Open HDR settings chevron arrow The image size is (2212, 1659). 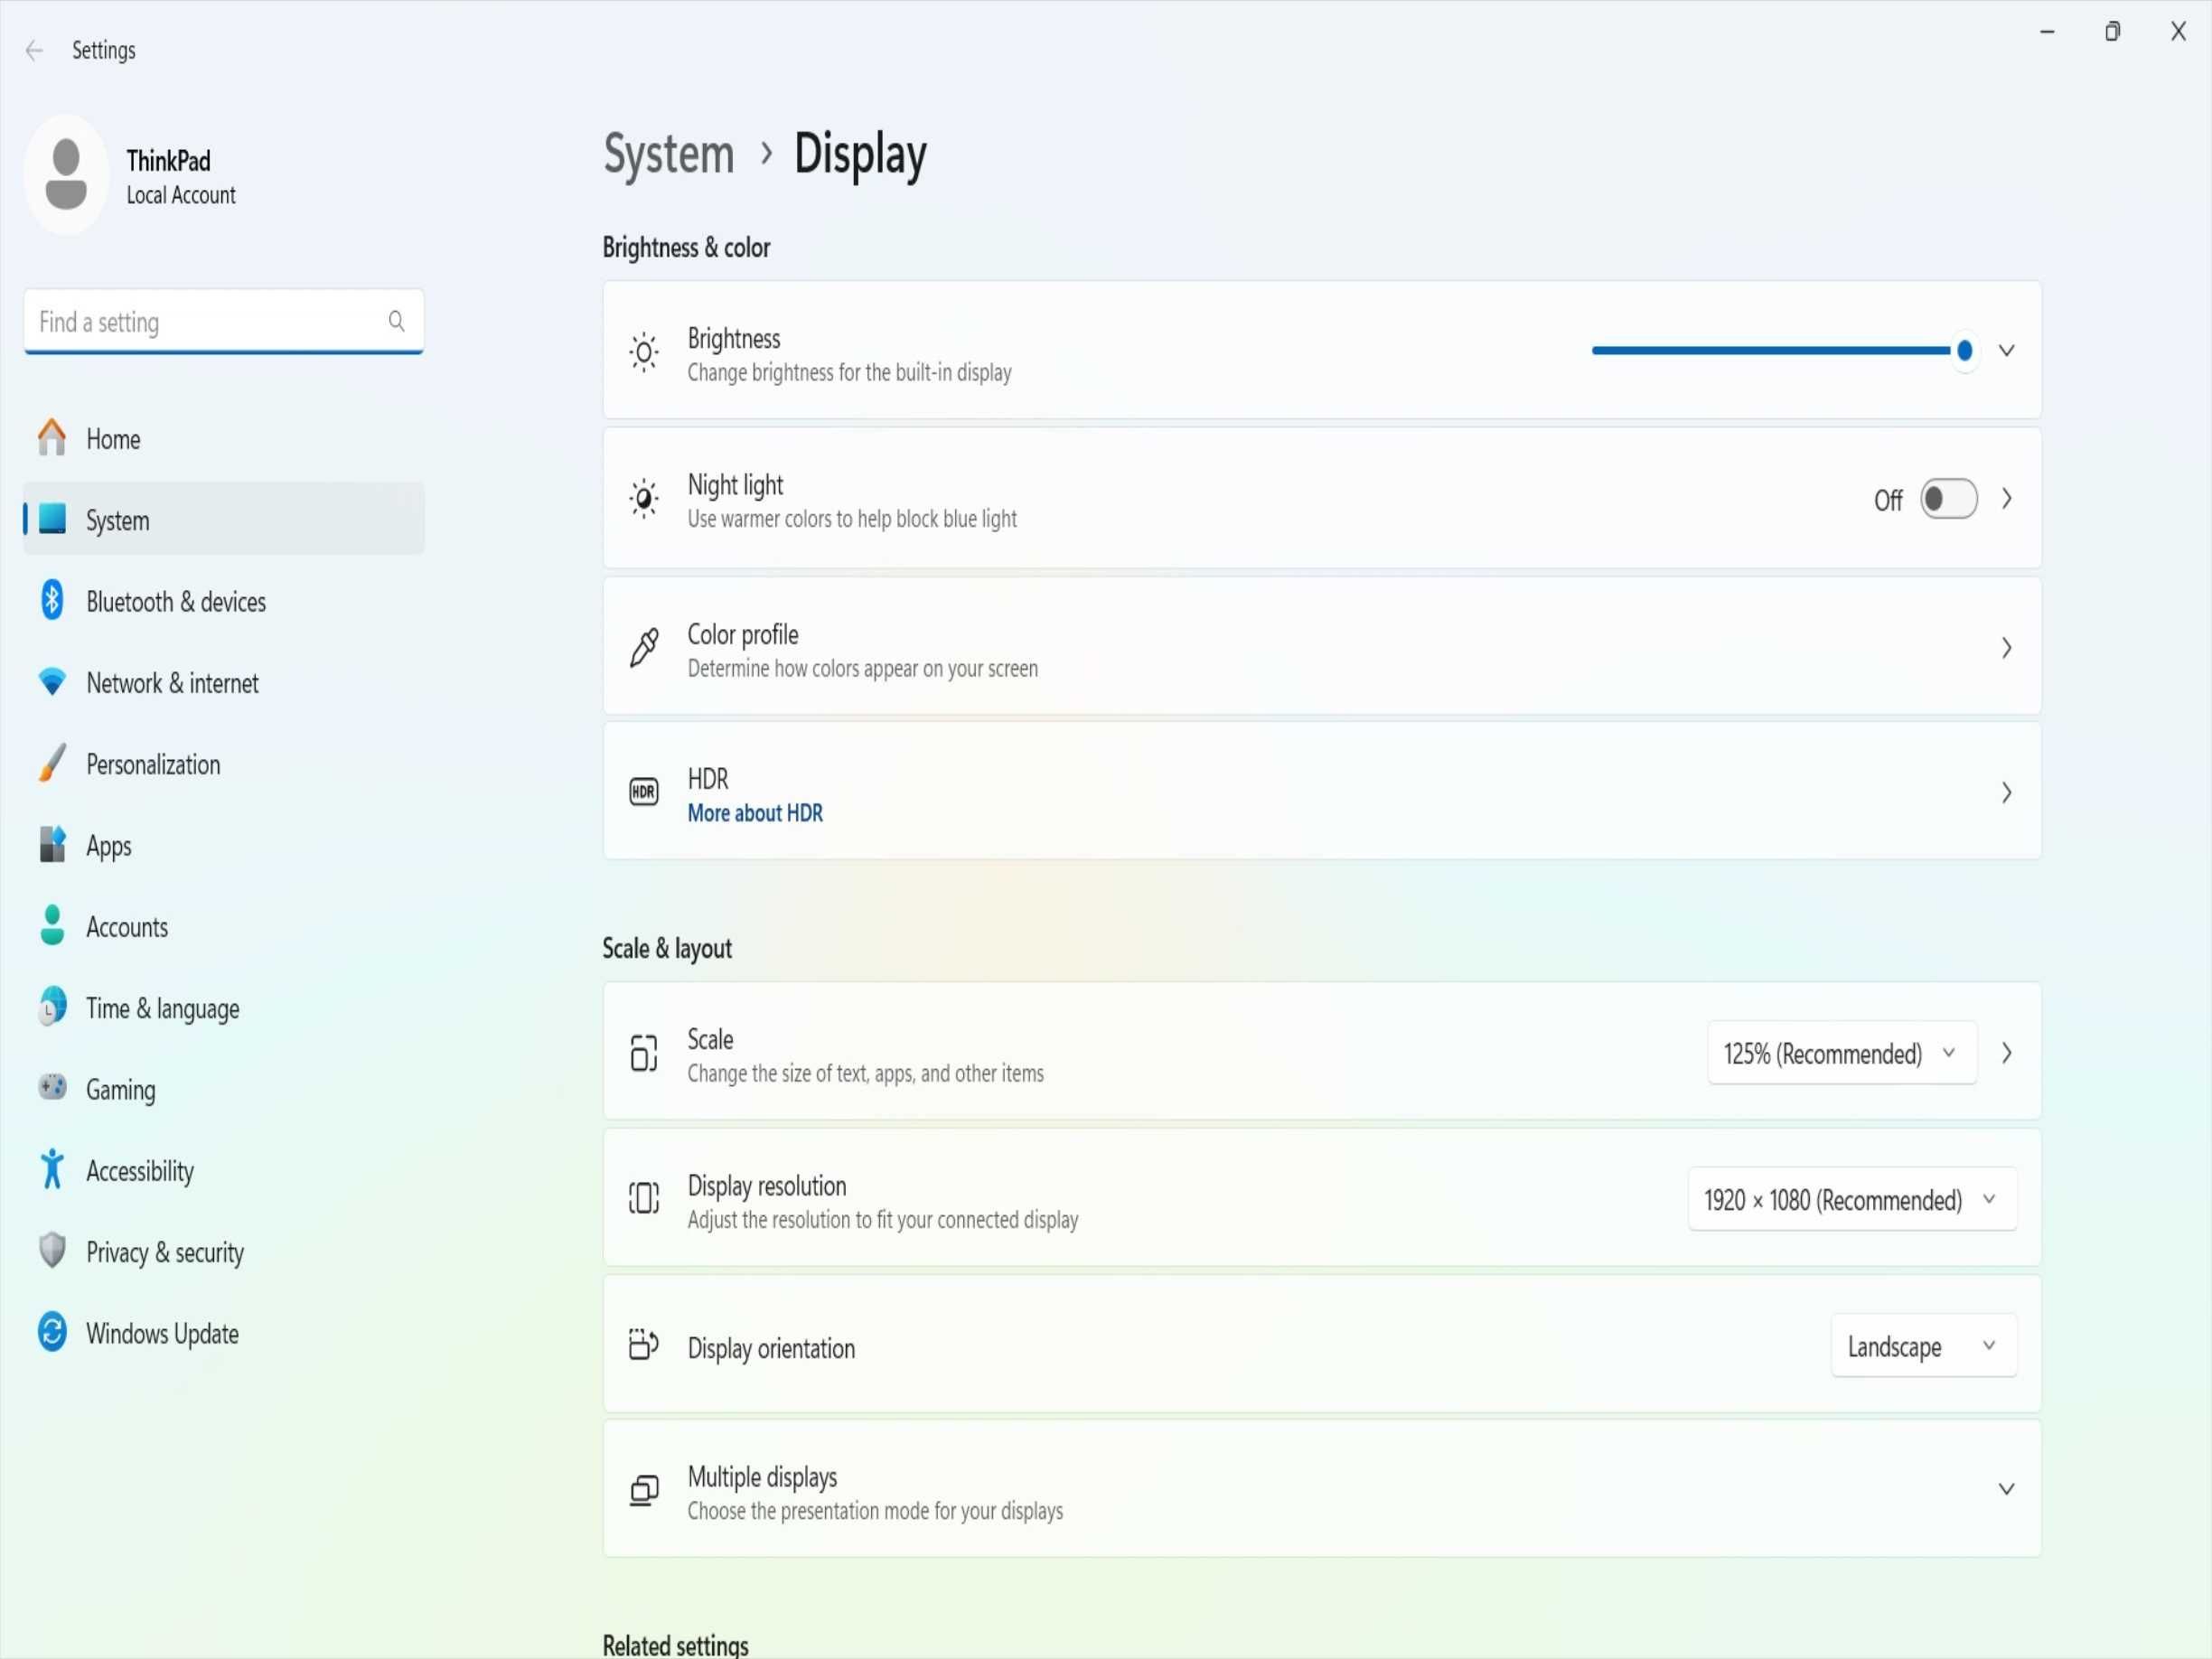pyautogui.click(x=2007, y=793)
